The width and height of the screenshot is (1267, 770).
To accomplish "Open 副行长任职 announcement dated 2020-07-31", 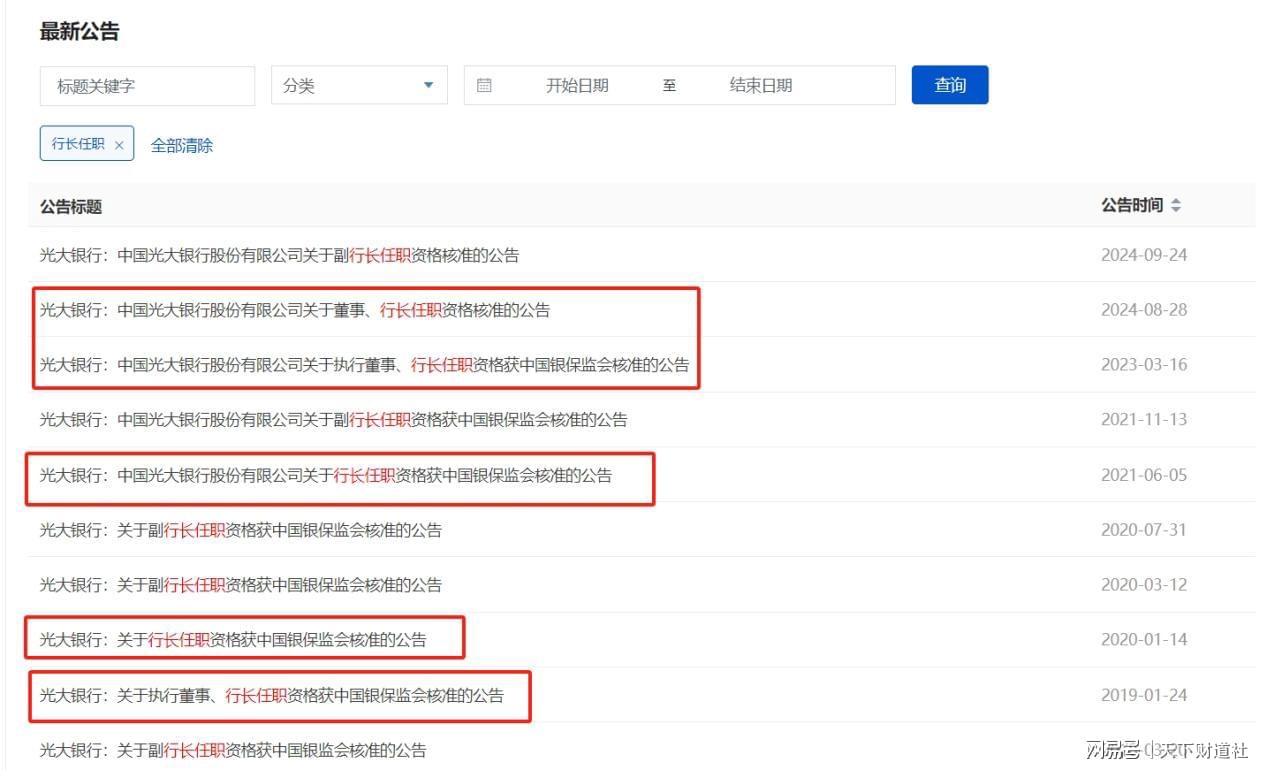I will [x=240, y=530].
